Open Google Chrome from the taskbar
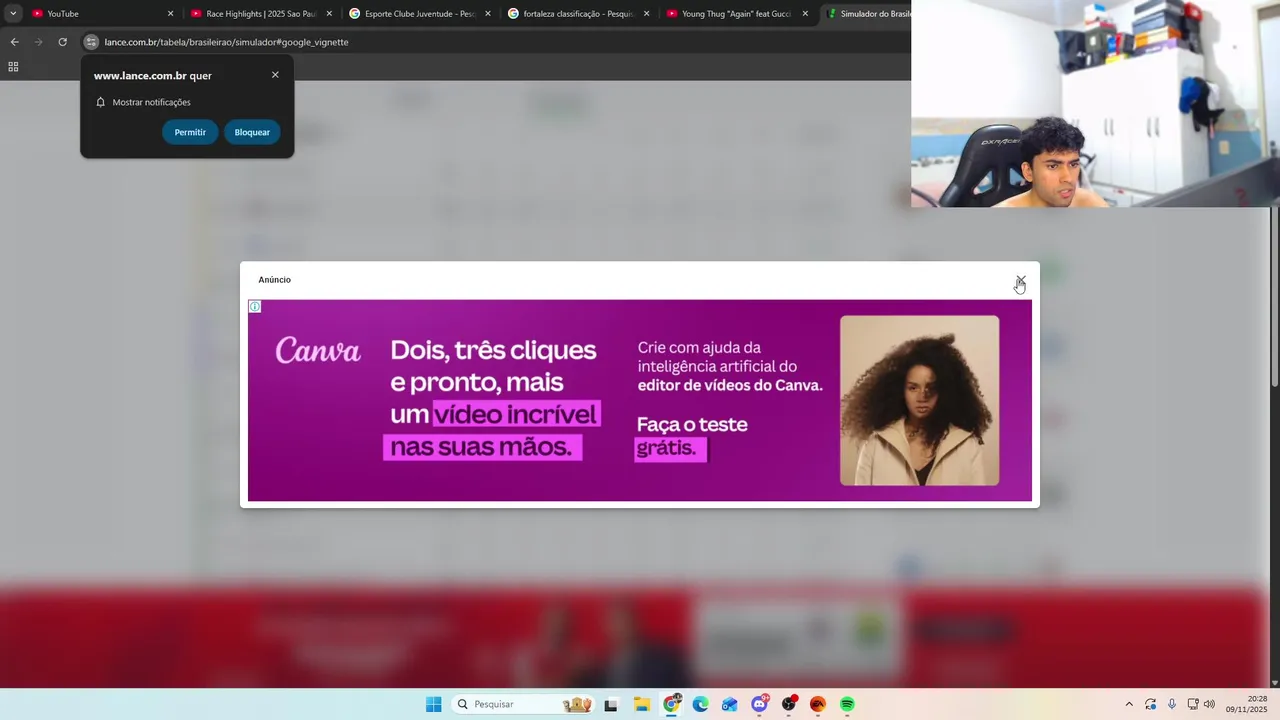 [x=672, y=704]
